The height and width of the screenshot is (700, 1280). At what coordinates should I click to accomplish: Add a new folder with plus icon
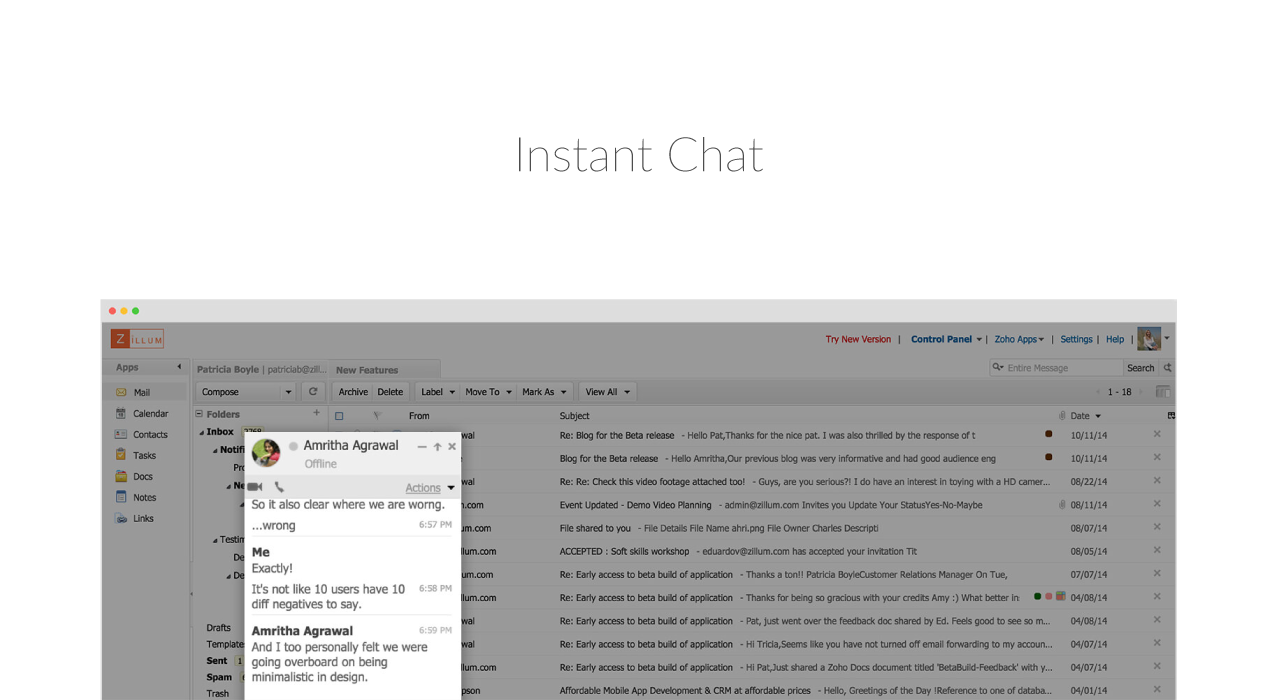tap(317, 413)
